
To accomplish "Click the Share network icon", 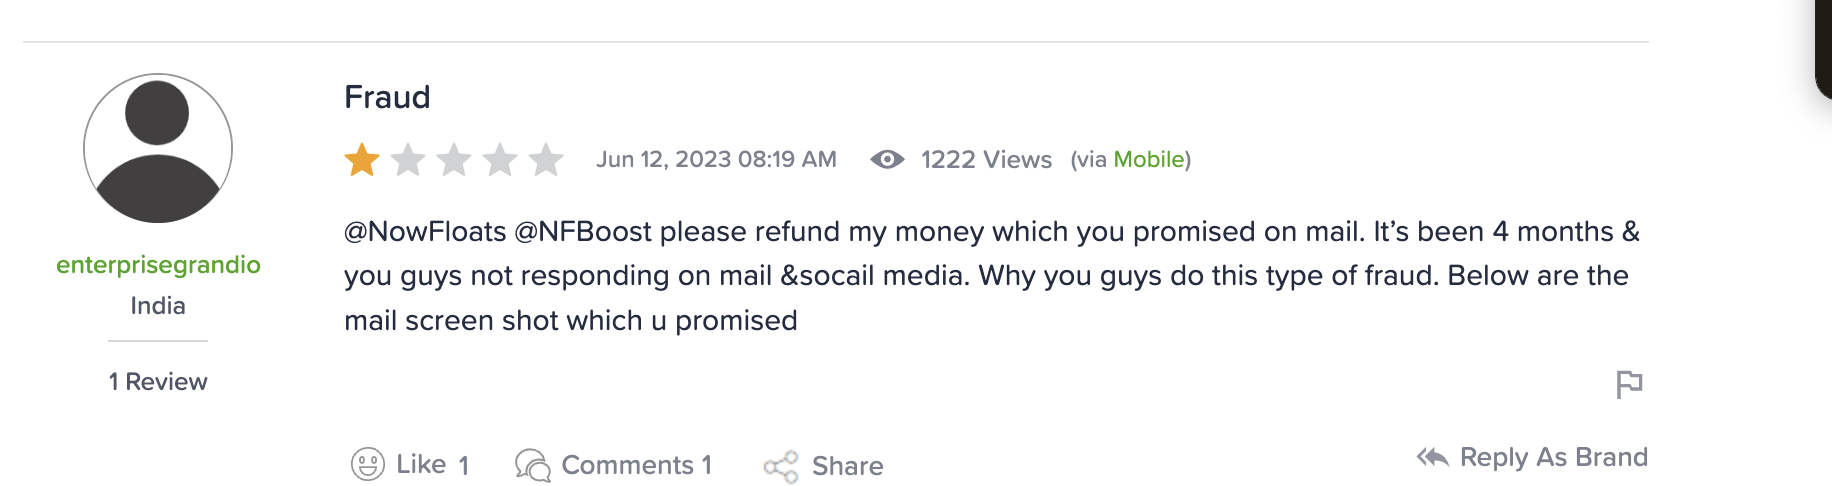I will 781,466.
